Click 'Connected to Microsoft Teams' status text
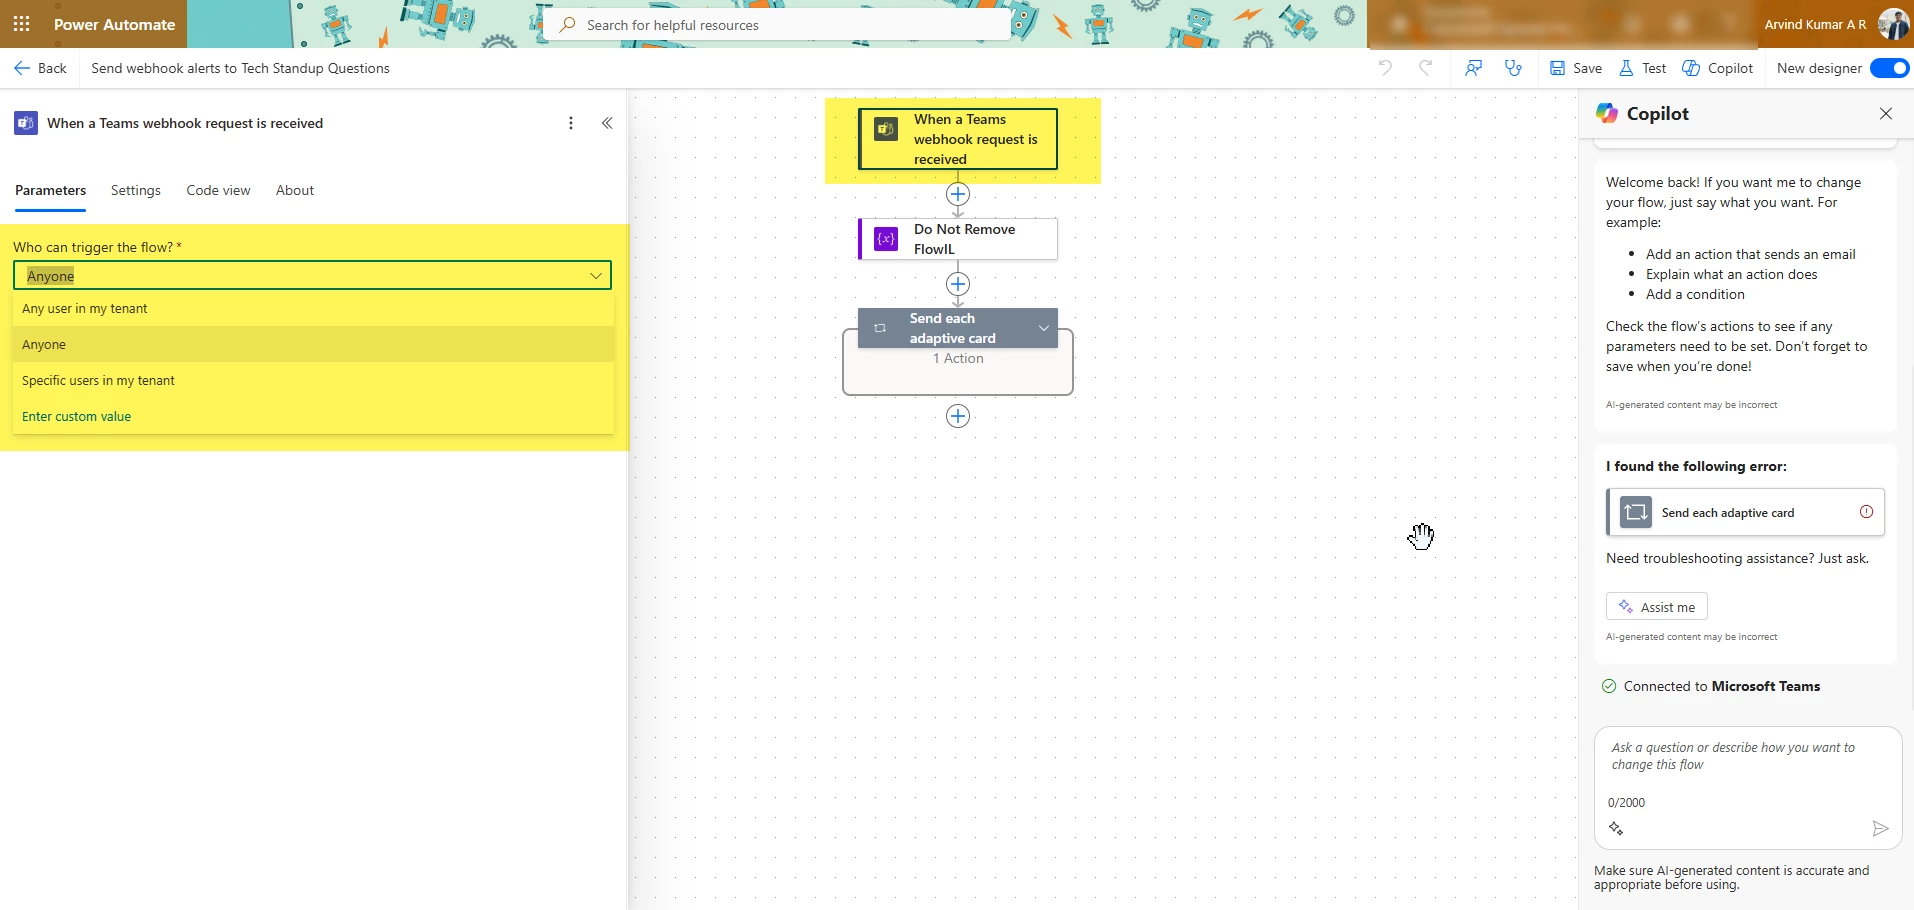 click(x=1722, y=686)
